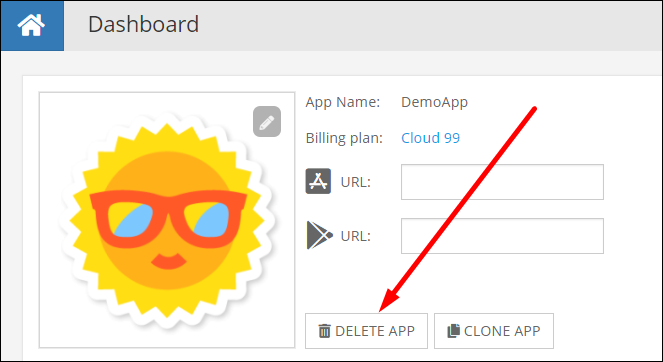
Task: Delete the app via DELETE APP text
Action: click(x=375, y=331)
